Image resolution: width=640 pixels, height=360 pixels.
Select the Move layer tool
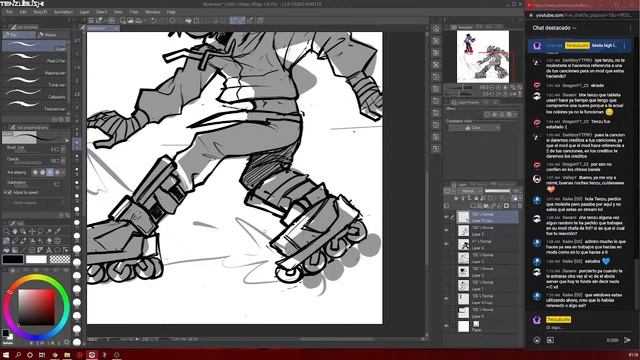(x=32, y=231)
